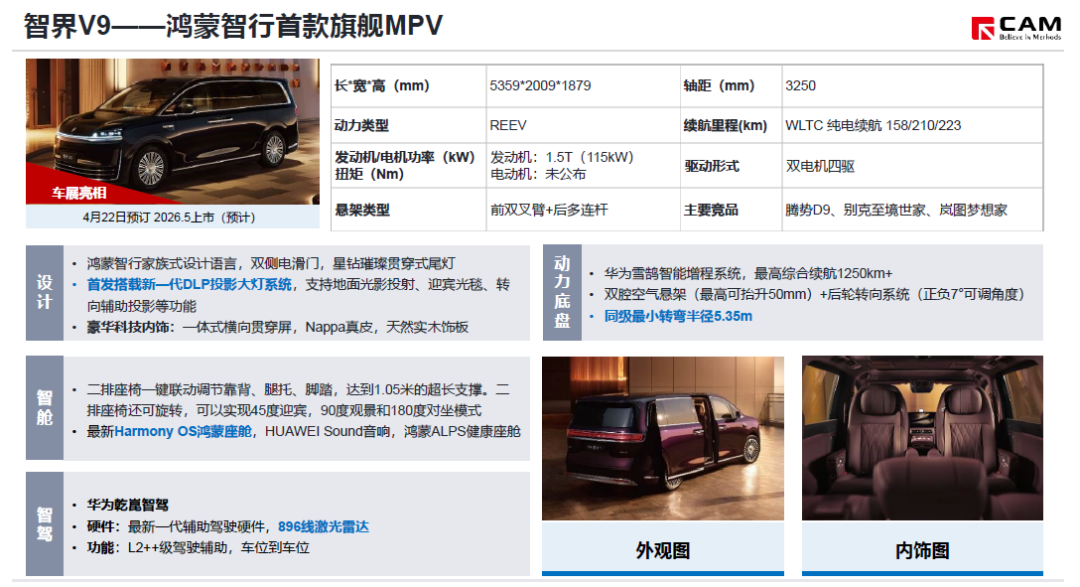This screenshot has height=587, width=1080.
Task: Select the 智驾 section label
Action: point(45,524)
